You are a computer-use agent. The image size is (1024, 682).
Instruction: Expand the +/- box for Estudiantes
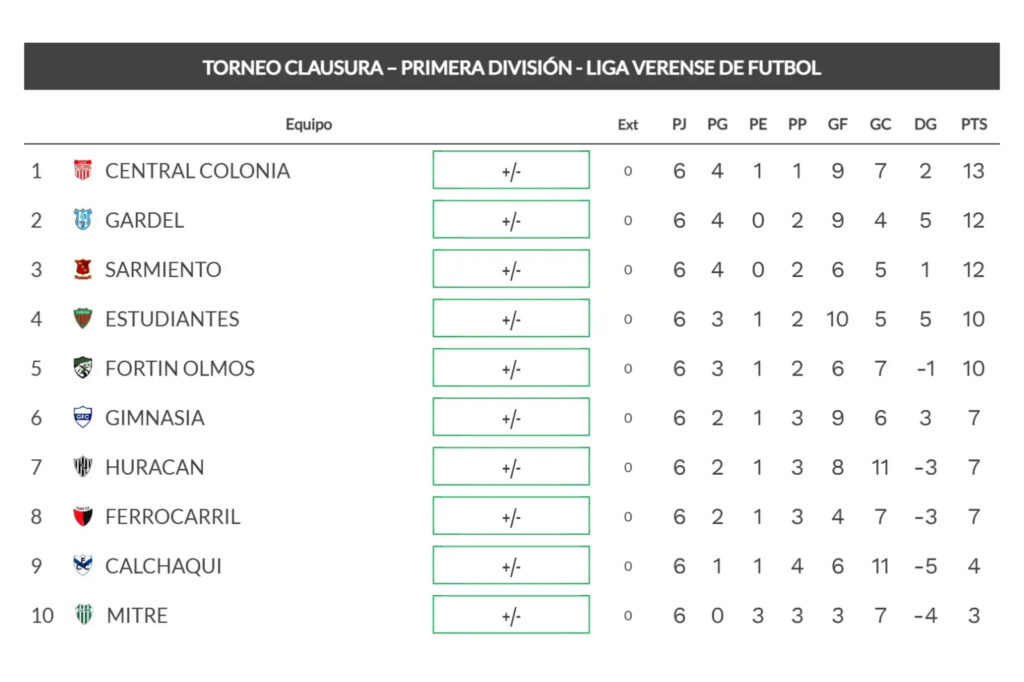point(511,319)
